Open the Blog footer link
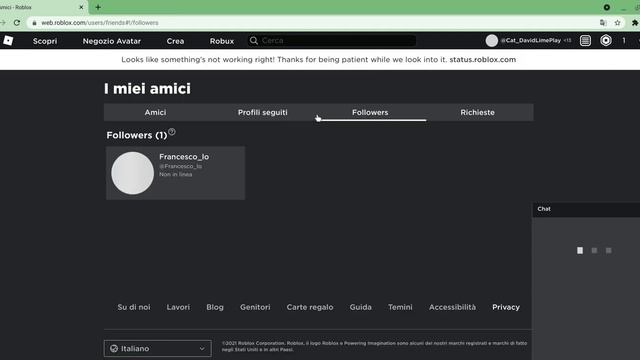The height and width of the screenshot is (360, 640). pyautogui.click(x=215, y=307)
